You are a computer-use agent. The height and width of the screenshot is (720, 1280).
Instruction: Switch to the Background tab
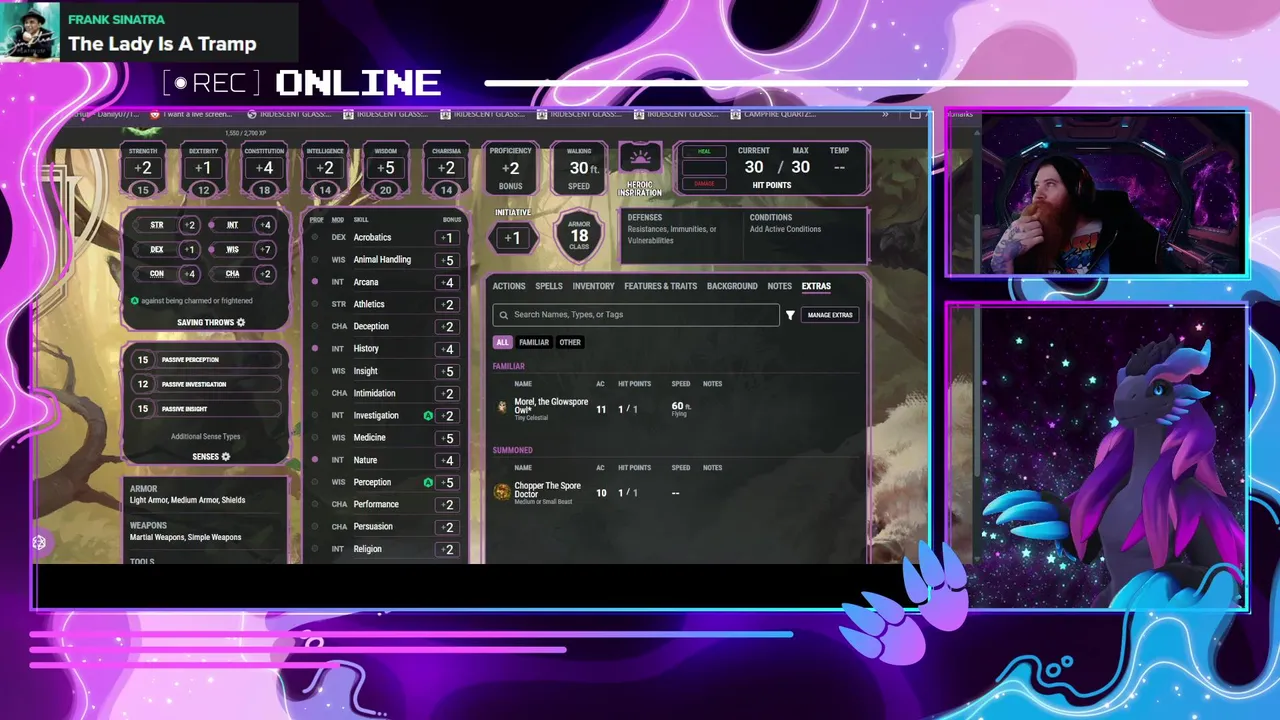[732, 286]
